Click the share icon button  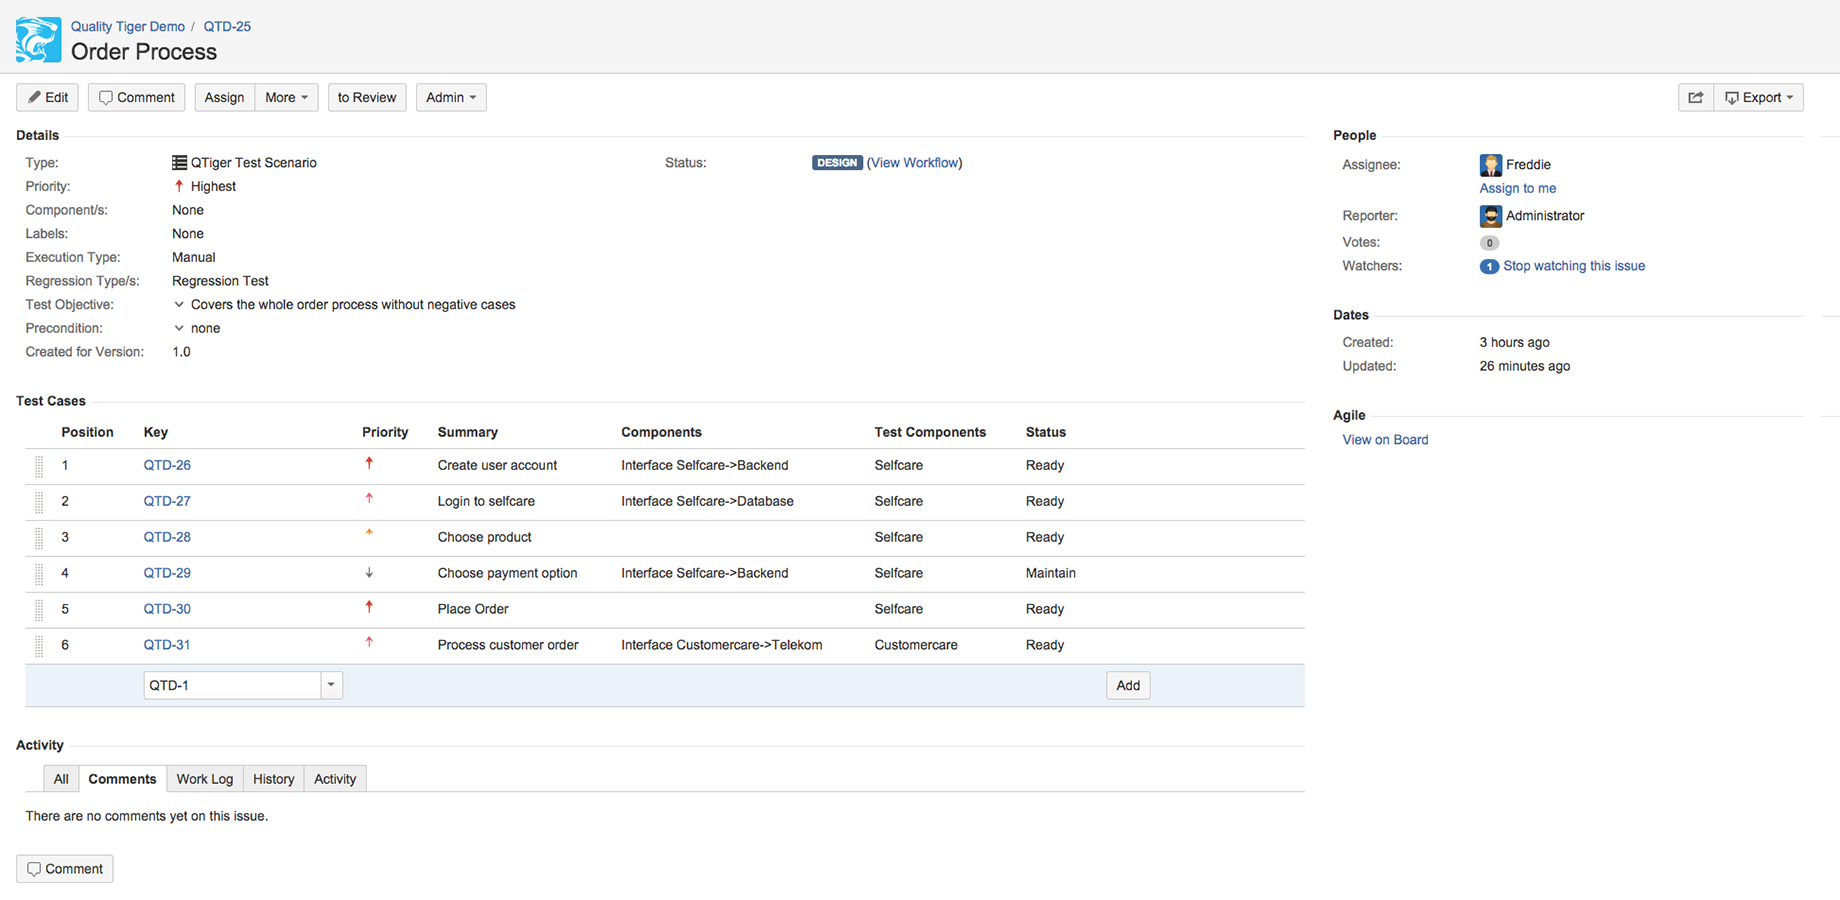[x=1695, y=97]
